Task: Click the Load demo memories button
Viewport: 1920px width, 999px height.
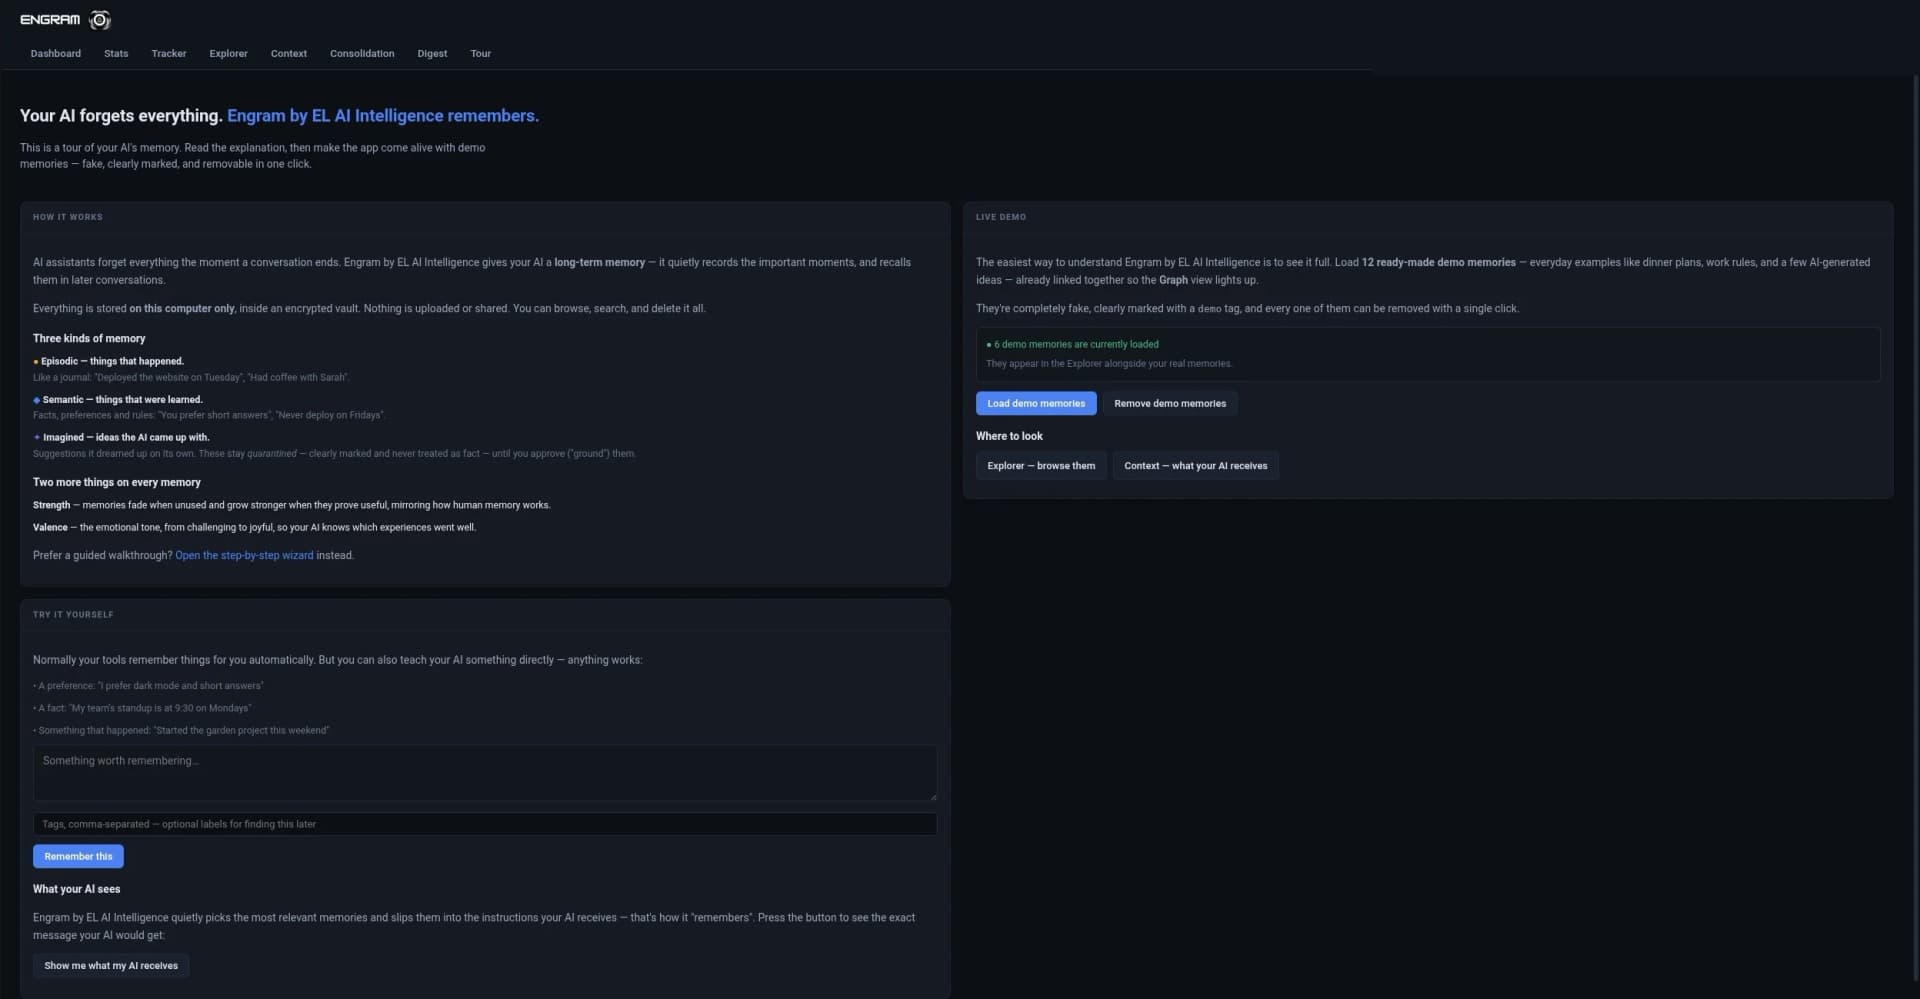Action: 1036,403
